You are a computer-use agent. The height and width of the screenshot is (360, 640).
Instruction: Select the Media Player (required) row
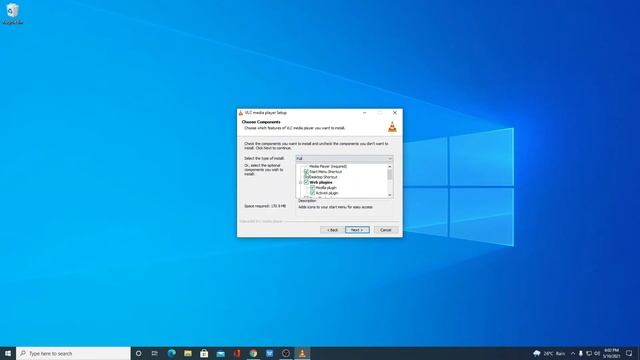[x=327, y=167]
